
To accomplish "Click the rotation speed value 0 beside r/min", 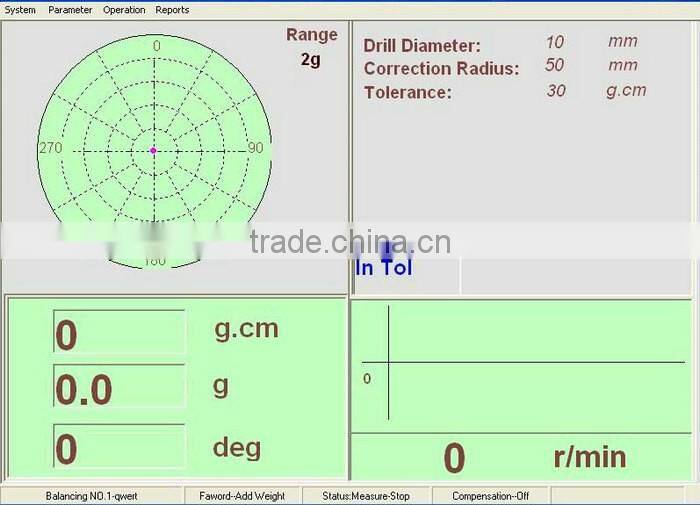I will pos(454,458).
